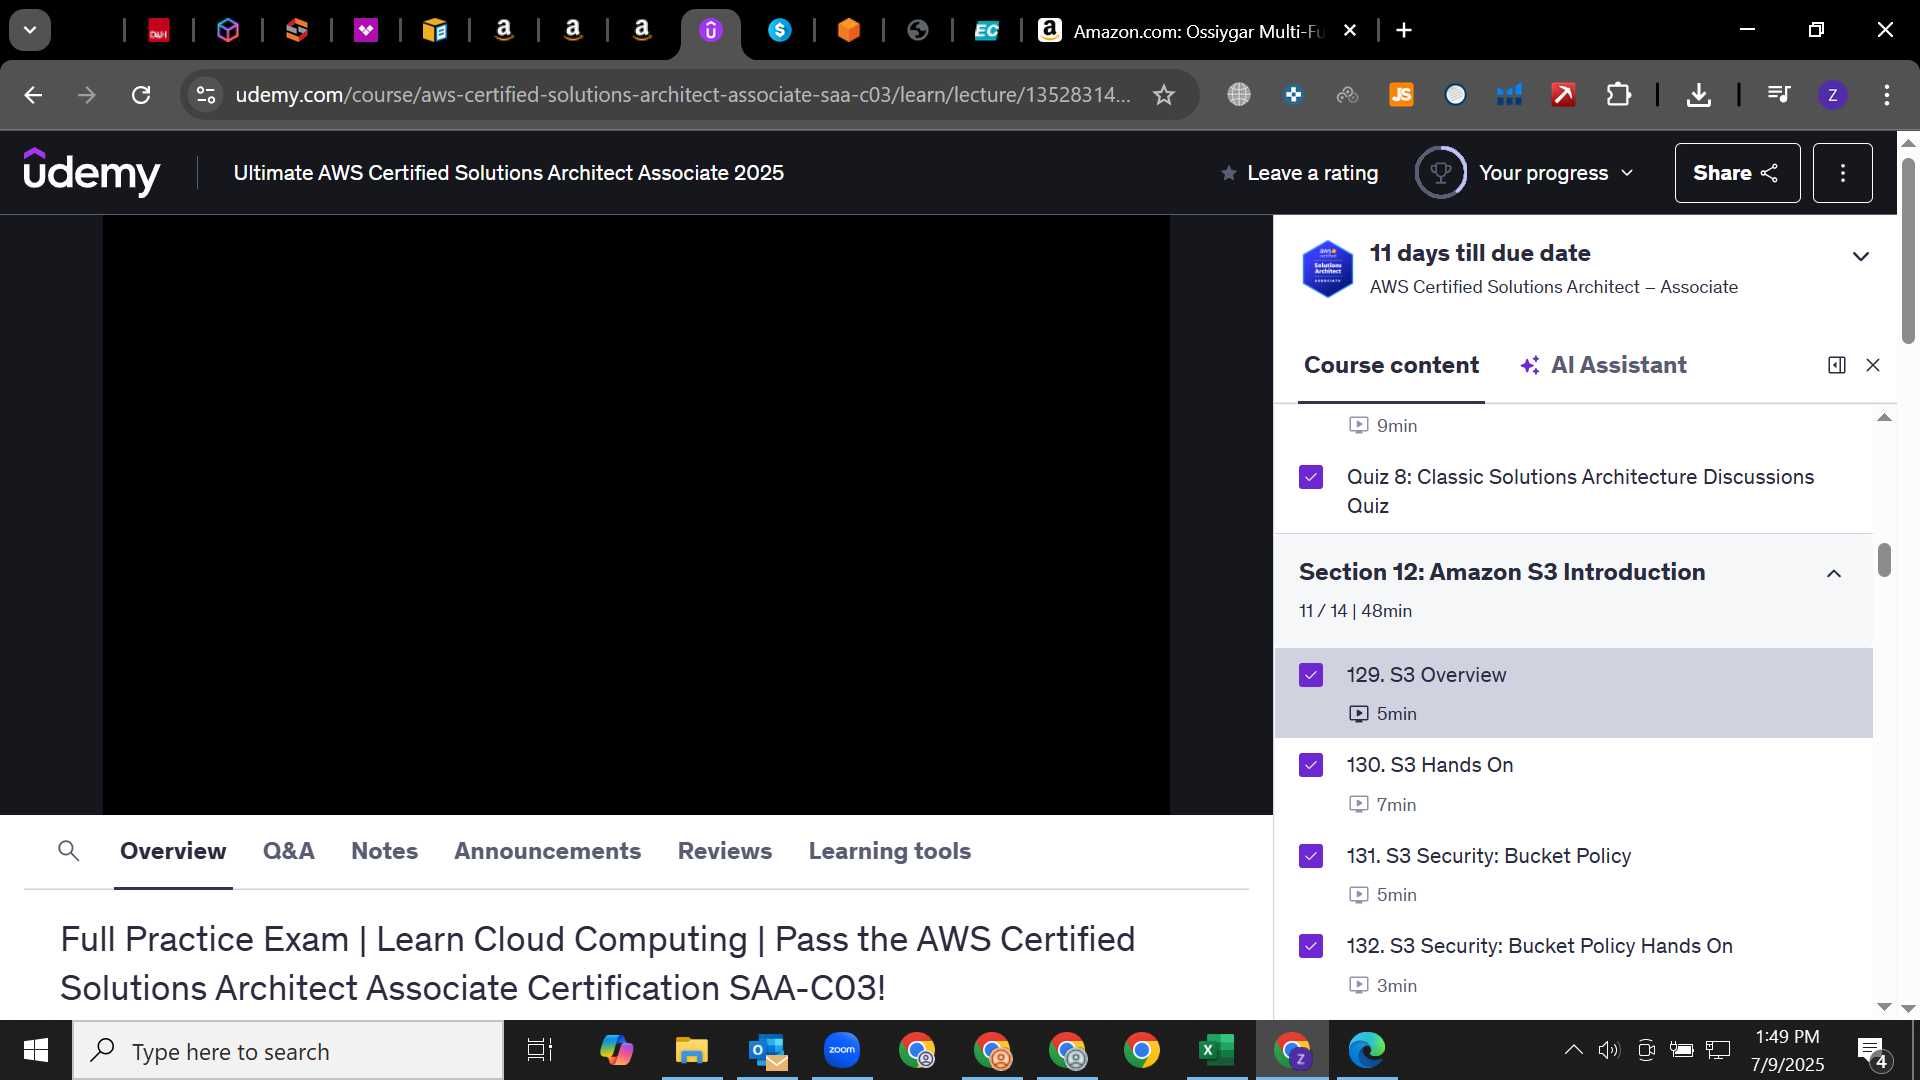Switch to the EC browser tab
The width and height of the screenshot is (1920, 1080).
[x=986, y=31]
